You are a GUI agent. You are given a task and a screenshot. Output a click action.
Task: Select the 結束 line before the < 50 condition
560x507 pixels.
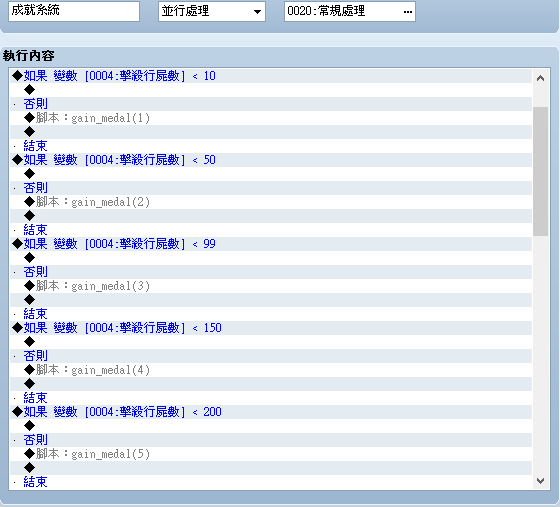pos(271,146)
